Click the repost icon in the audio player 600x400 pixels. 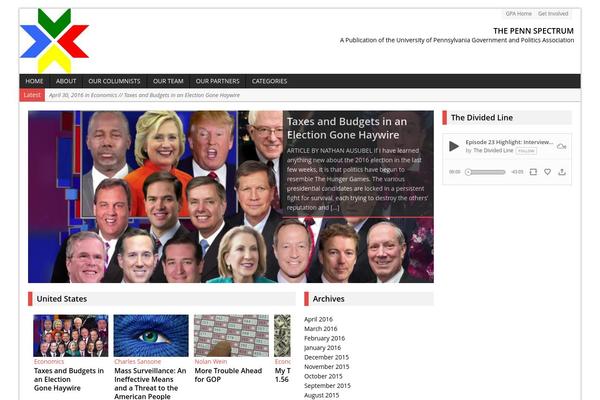click(x=533, y=172)
